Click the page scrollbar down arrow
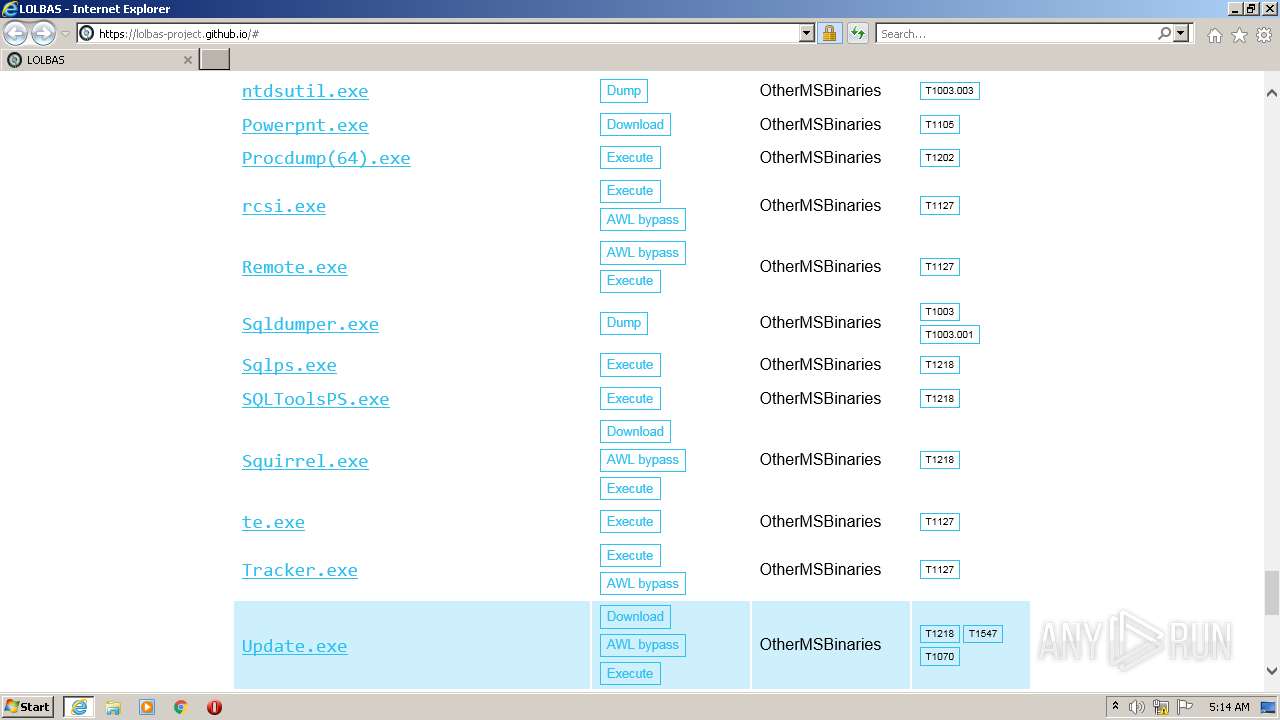This screenshot has height=720, width=1280. coord(1271,672)
